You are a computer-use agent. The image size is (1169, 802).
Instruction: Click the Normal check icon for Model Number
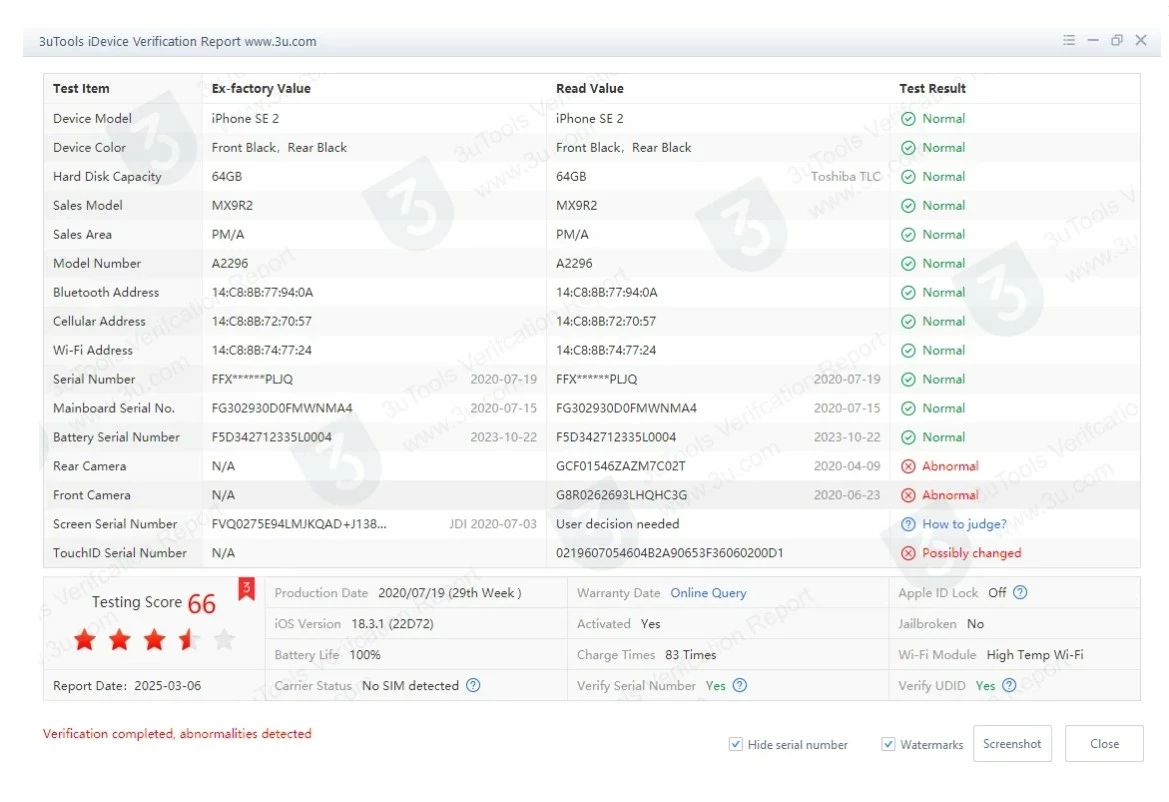[908, 264]
